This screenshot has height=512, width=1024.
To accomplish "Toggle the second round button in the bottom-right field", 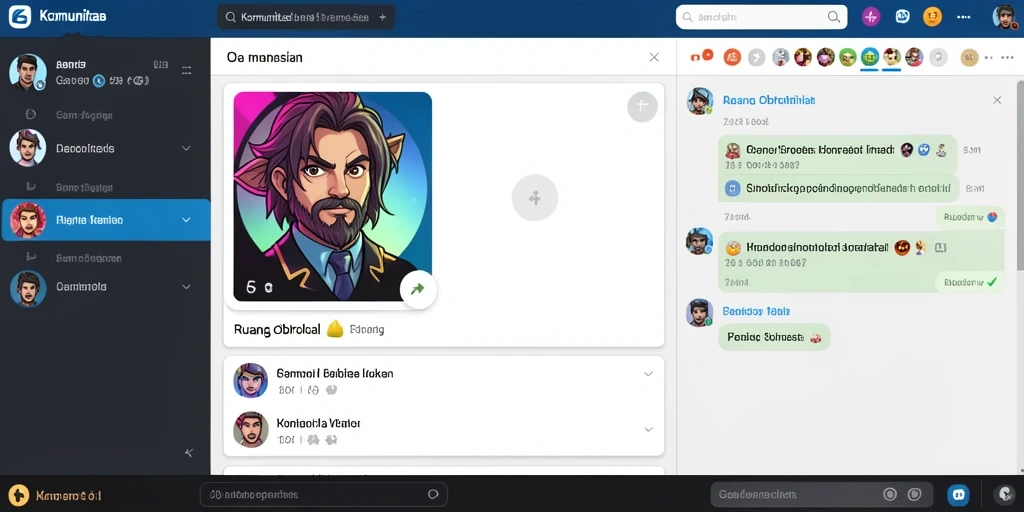I will (x=914, y=494).
